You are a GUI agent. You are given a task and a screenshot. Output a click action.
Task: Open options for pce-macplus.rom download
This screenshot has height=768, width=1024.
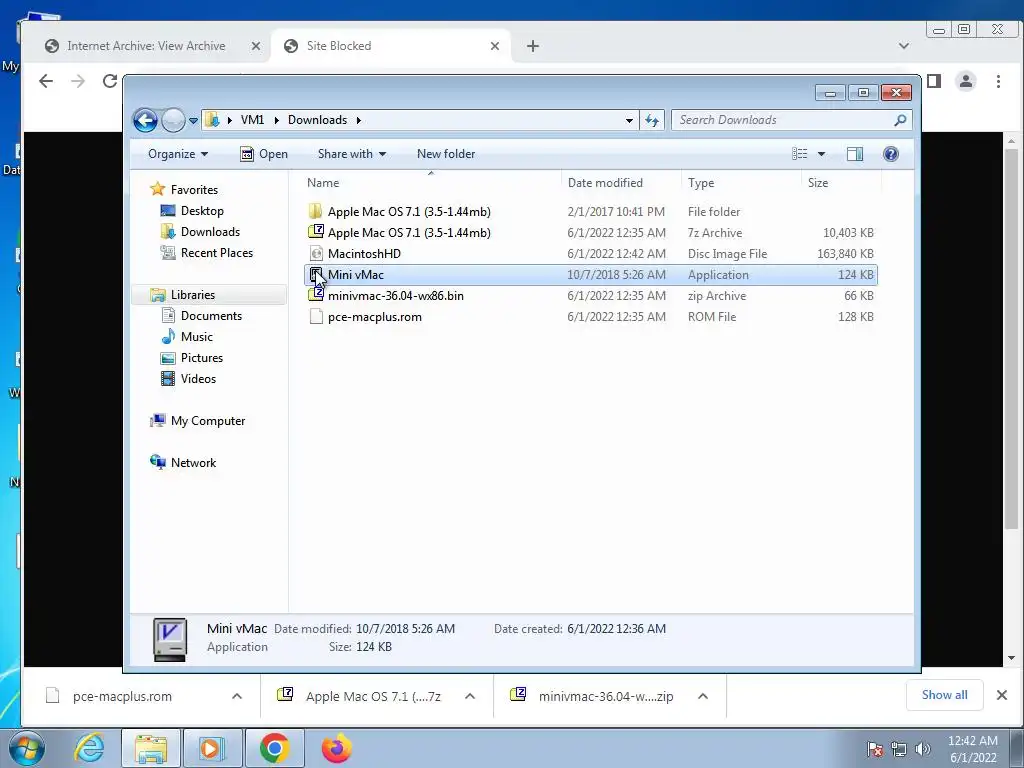(x=236, y=697)
